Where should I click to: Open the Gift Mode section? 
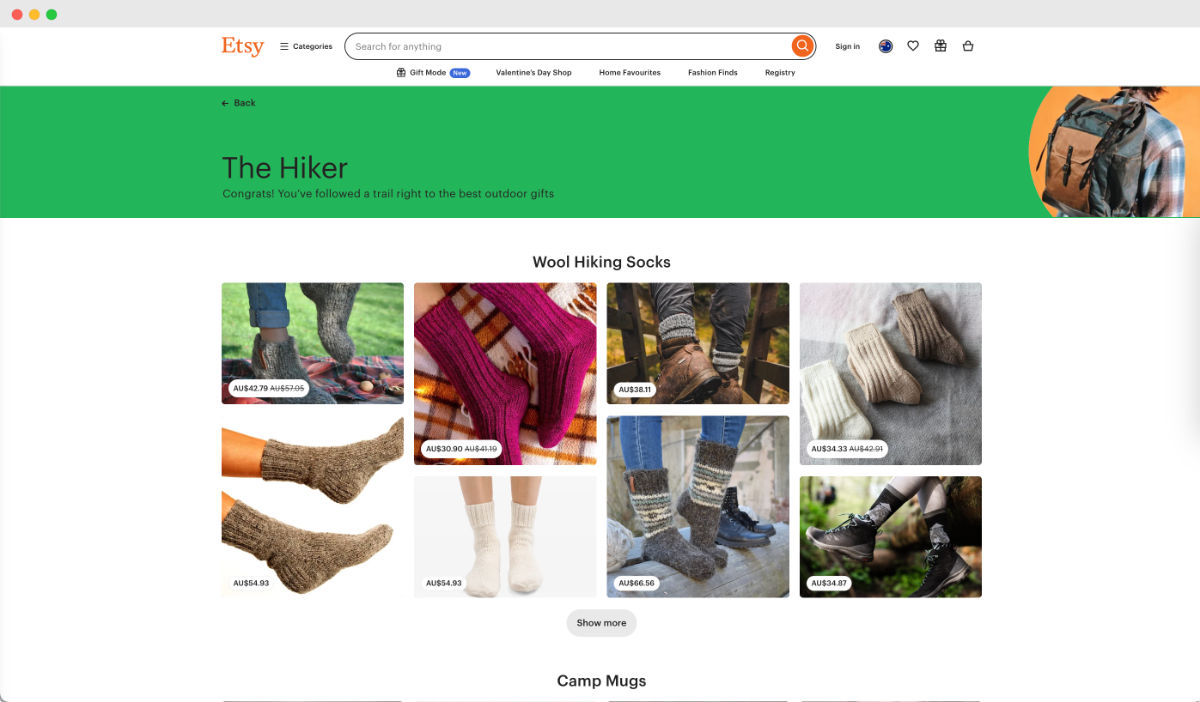[x=424, y=72]
